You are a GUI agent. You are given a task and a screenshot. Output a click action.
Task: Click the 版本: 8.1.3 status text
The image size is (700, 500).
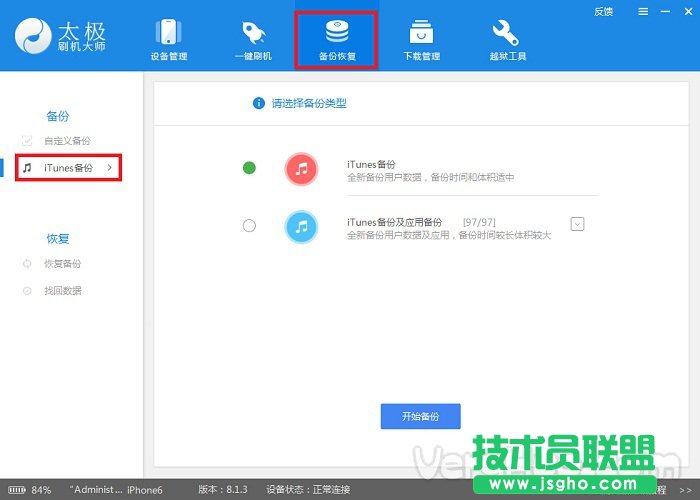point(223,489)
